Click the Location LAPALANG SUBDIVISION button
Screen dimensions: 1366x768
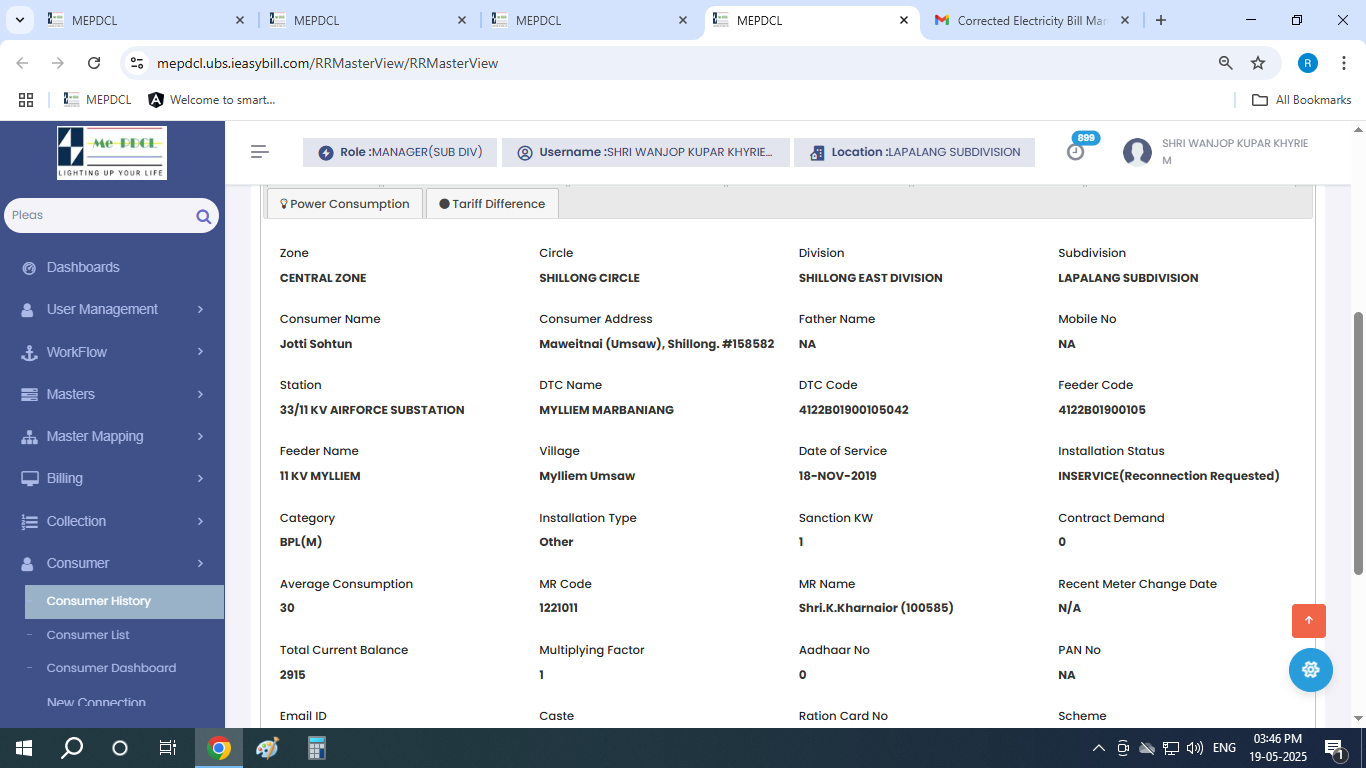914,152
